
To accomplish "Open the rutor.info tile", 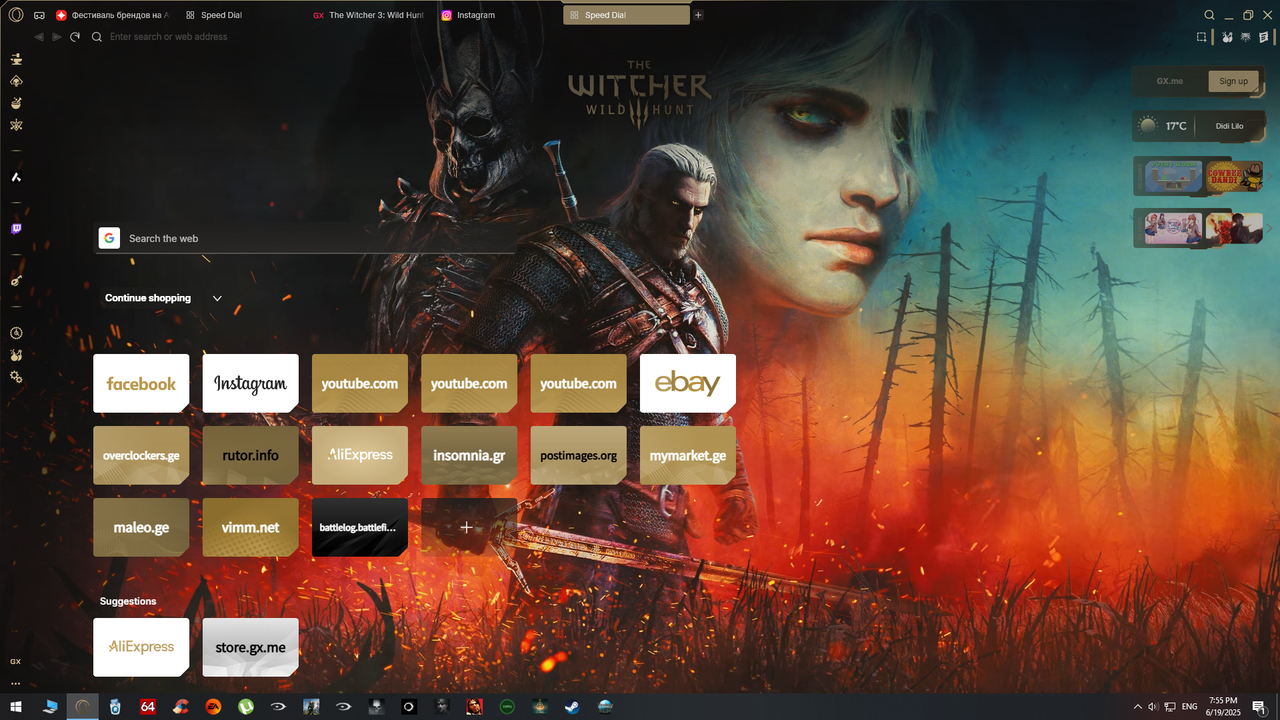I will click(x=250, y=455).
